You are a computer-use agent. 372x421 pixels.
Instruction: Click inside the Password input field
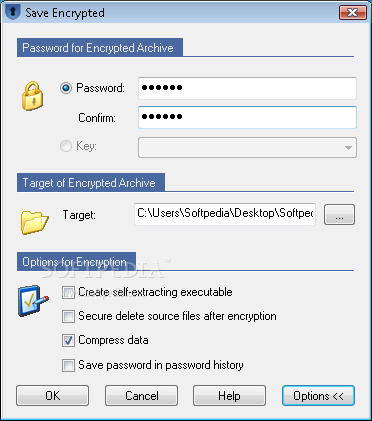pos(247,88)
